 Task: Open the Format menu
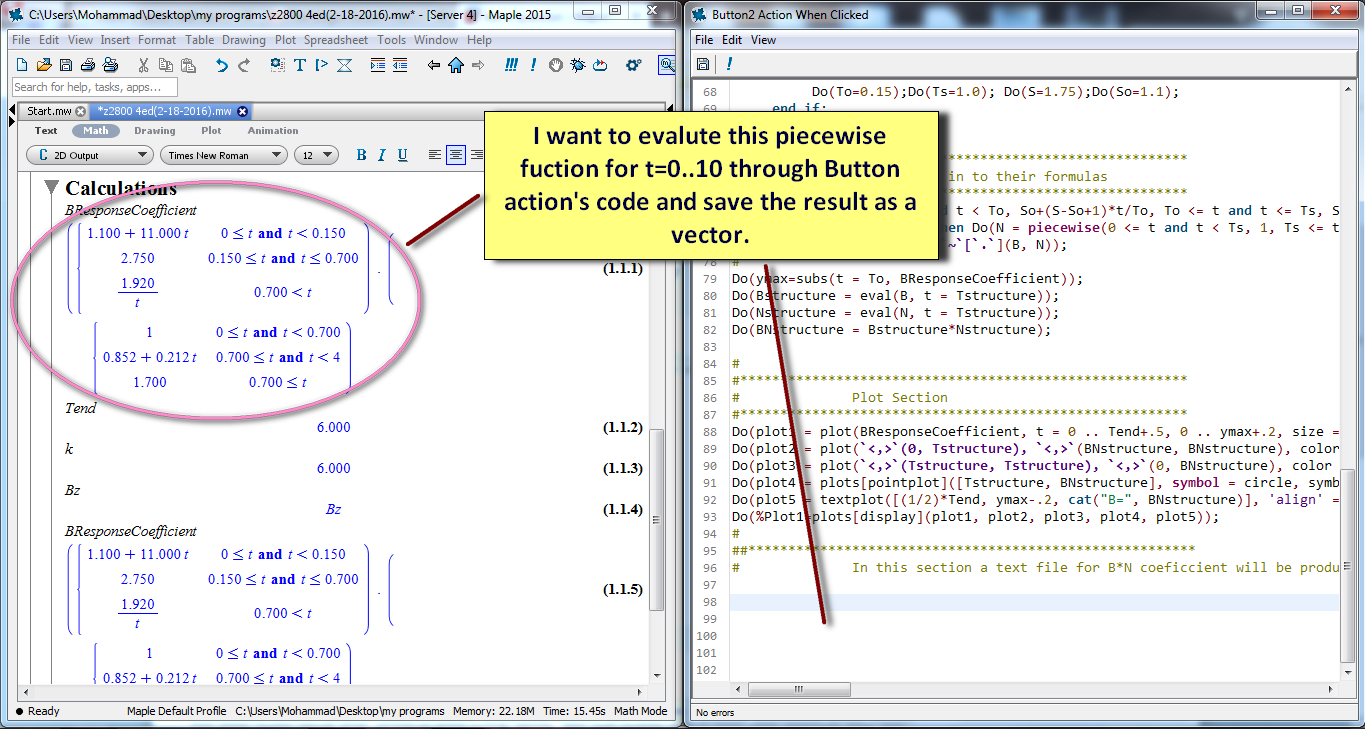click(157, 40)
